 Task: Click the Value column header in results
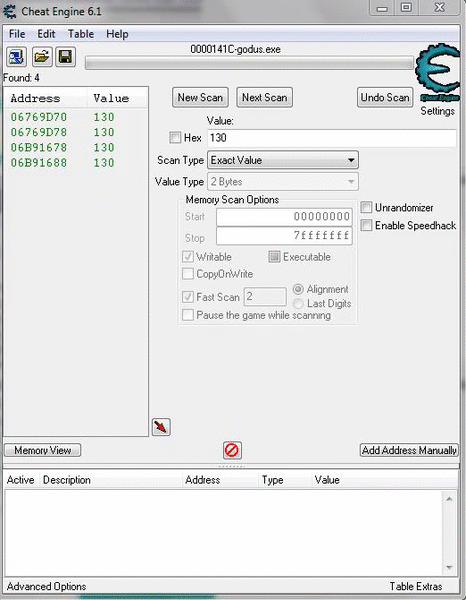pos(117,98)
